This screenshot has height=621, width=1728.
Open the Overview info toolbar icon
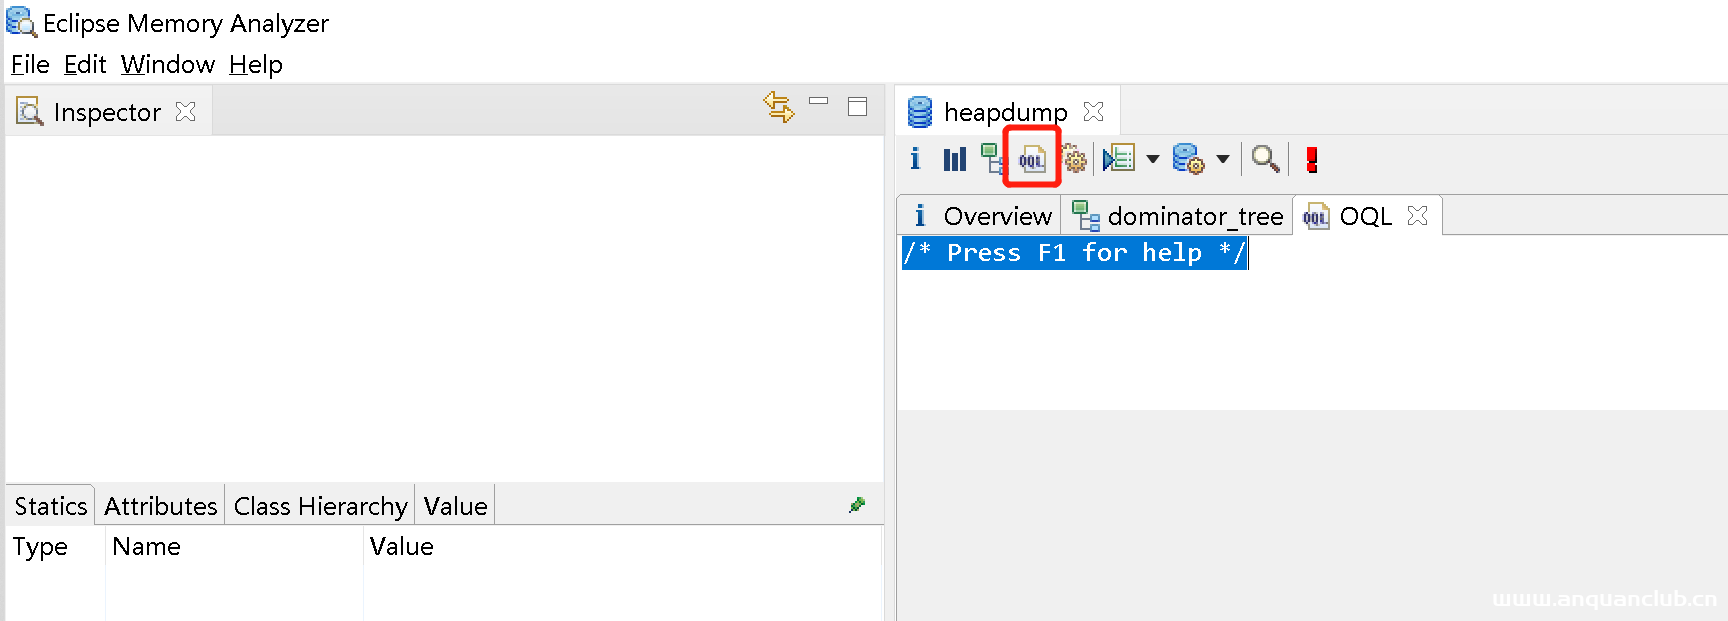tap(915, 159)
